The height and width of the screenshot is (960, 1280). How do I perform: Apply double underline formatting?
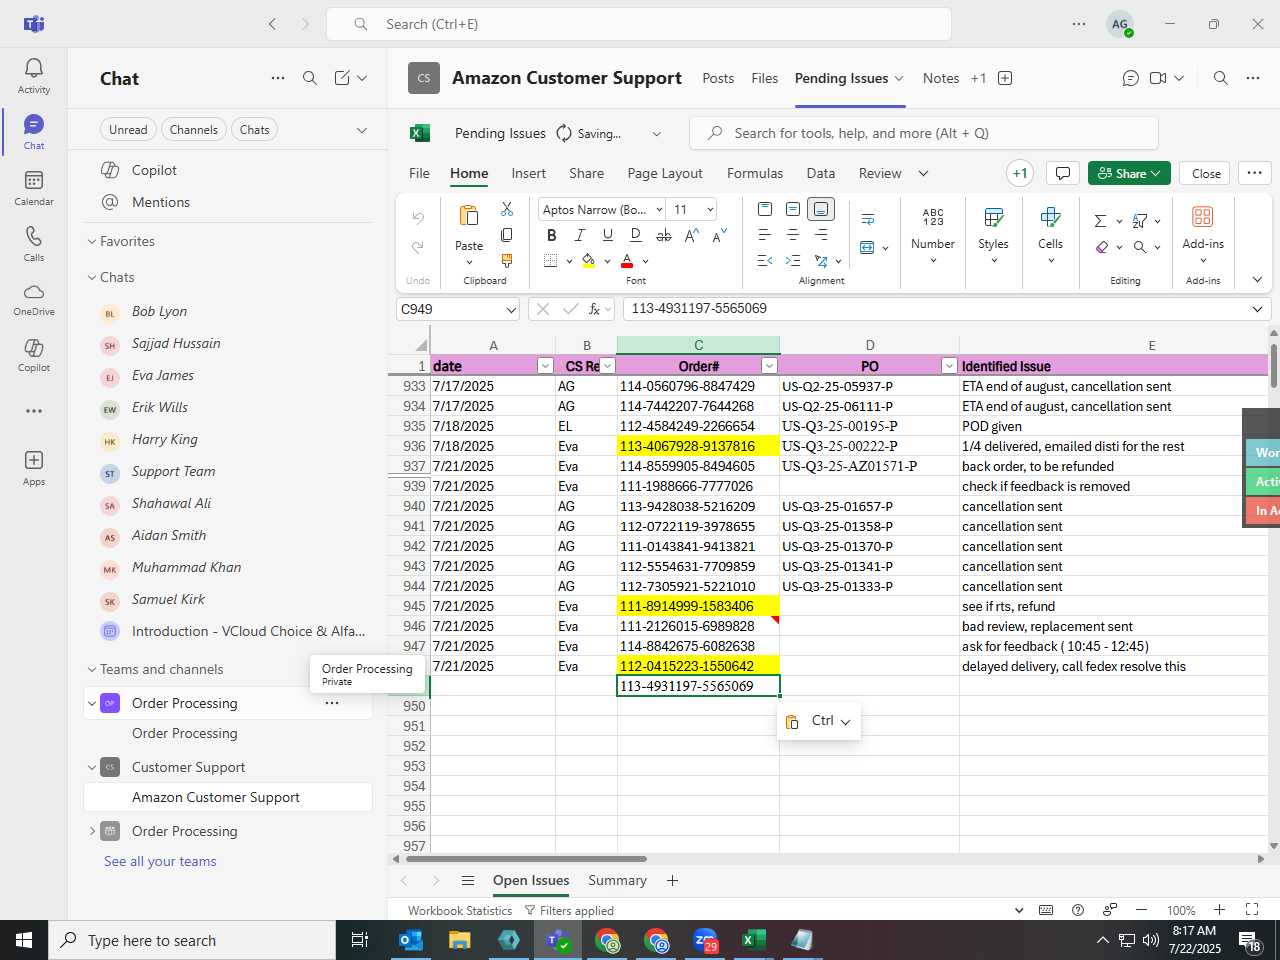click(635, 235)
